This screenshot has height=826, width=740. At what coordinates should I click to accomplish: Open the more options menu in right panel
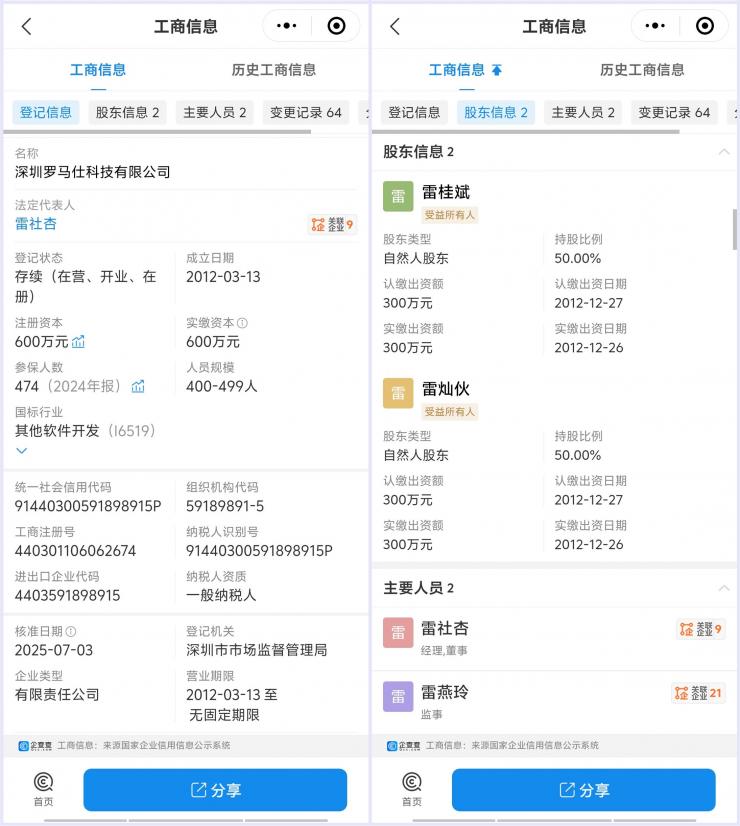pyautogui.click(x=655, y=25)
